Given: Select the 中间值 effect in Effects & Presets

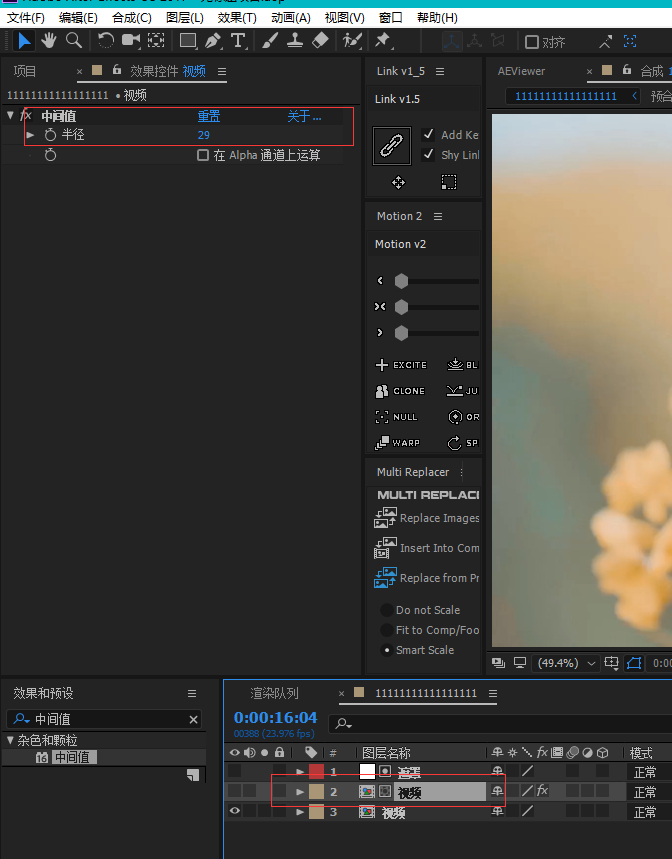Looking at the screenshot, I should point(74,757).
